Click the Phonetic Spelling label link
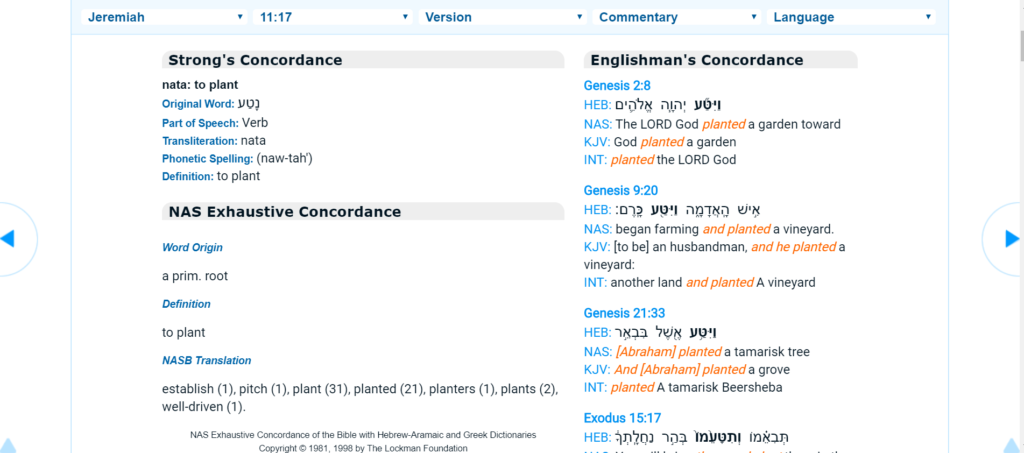 pyautogui.click(x=208, y=159)
